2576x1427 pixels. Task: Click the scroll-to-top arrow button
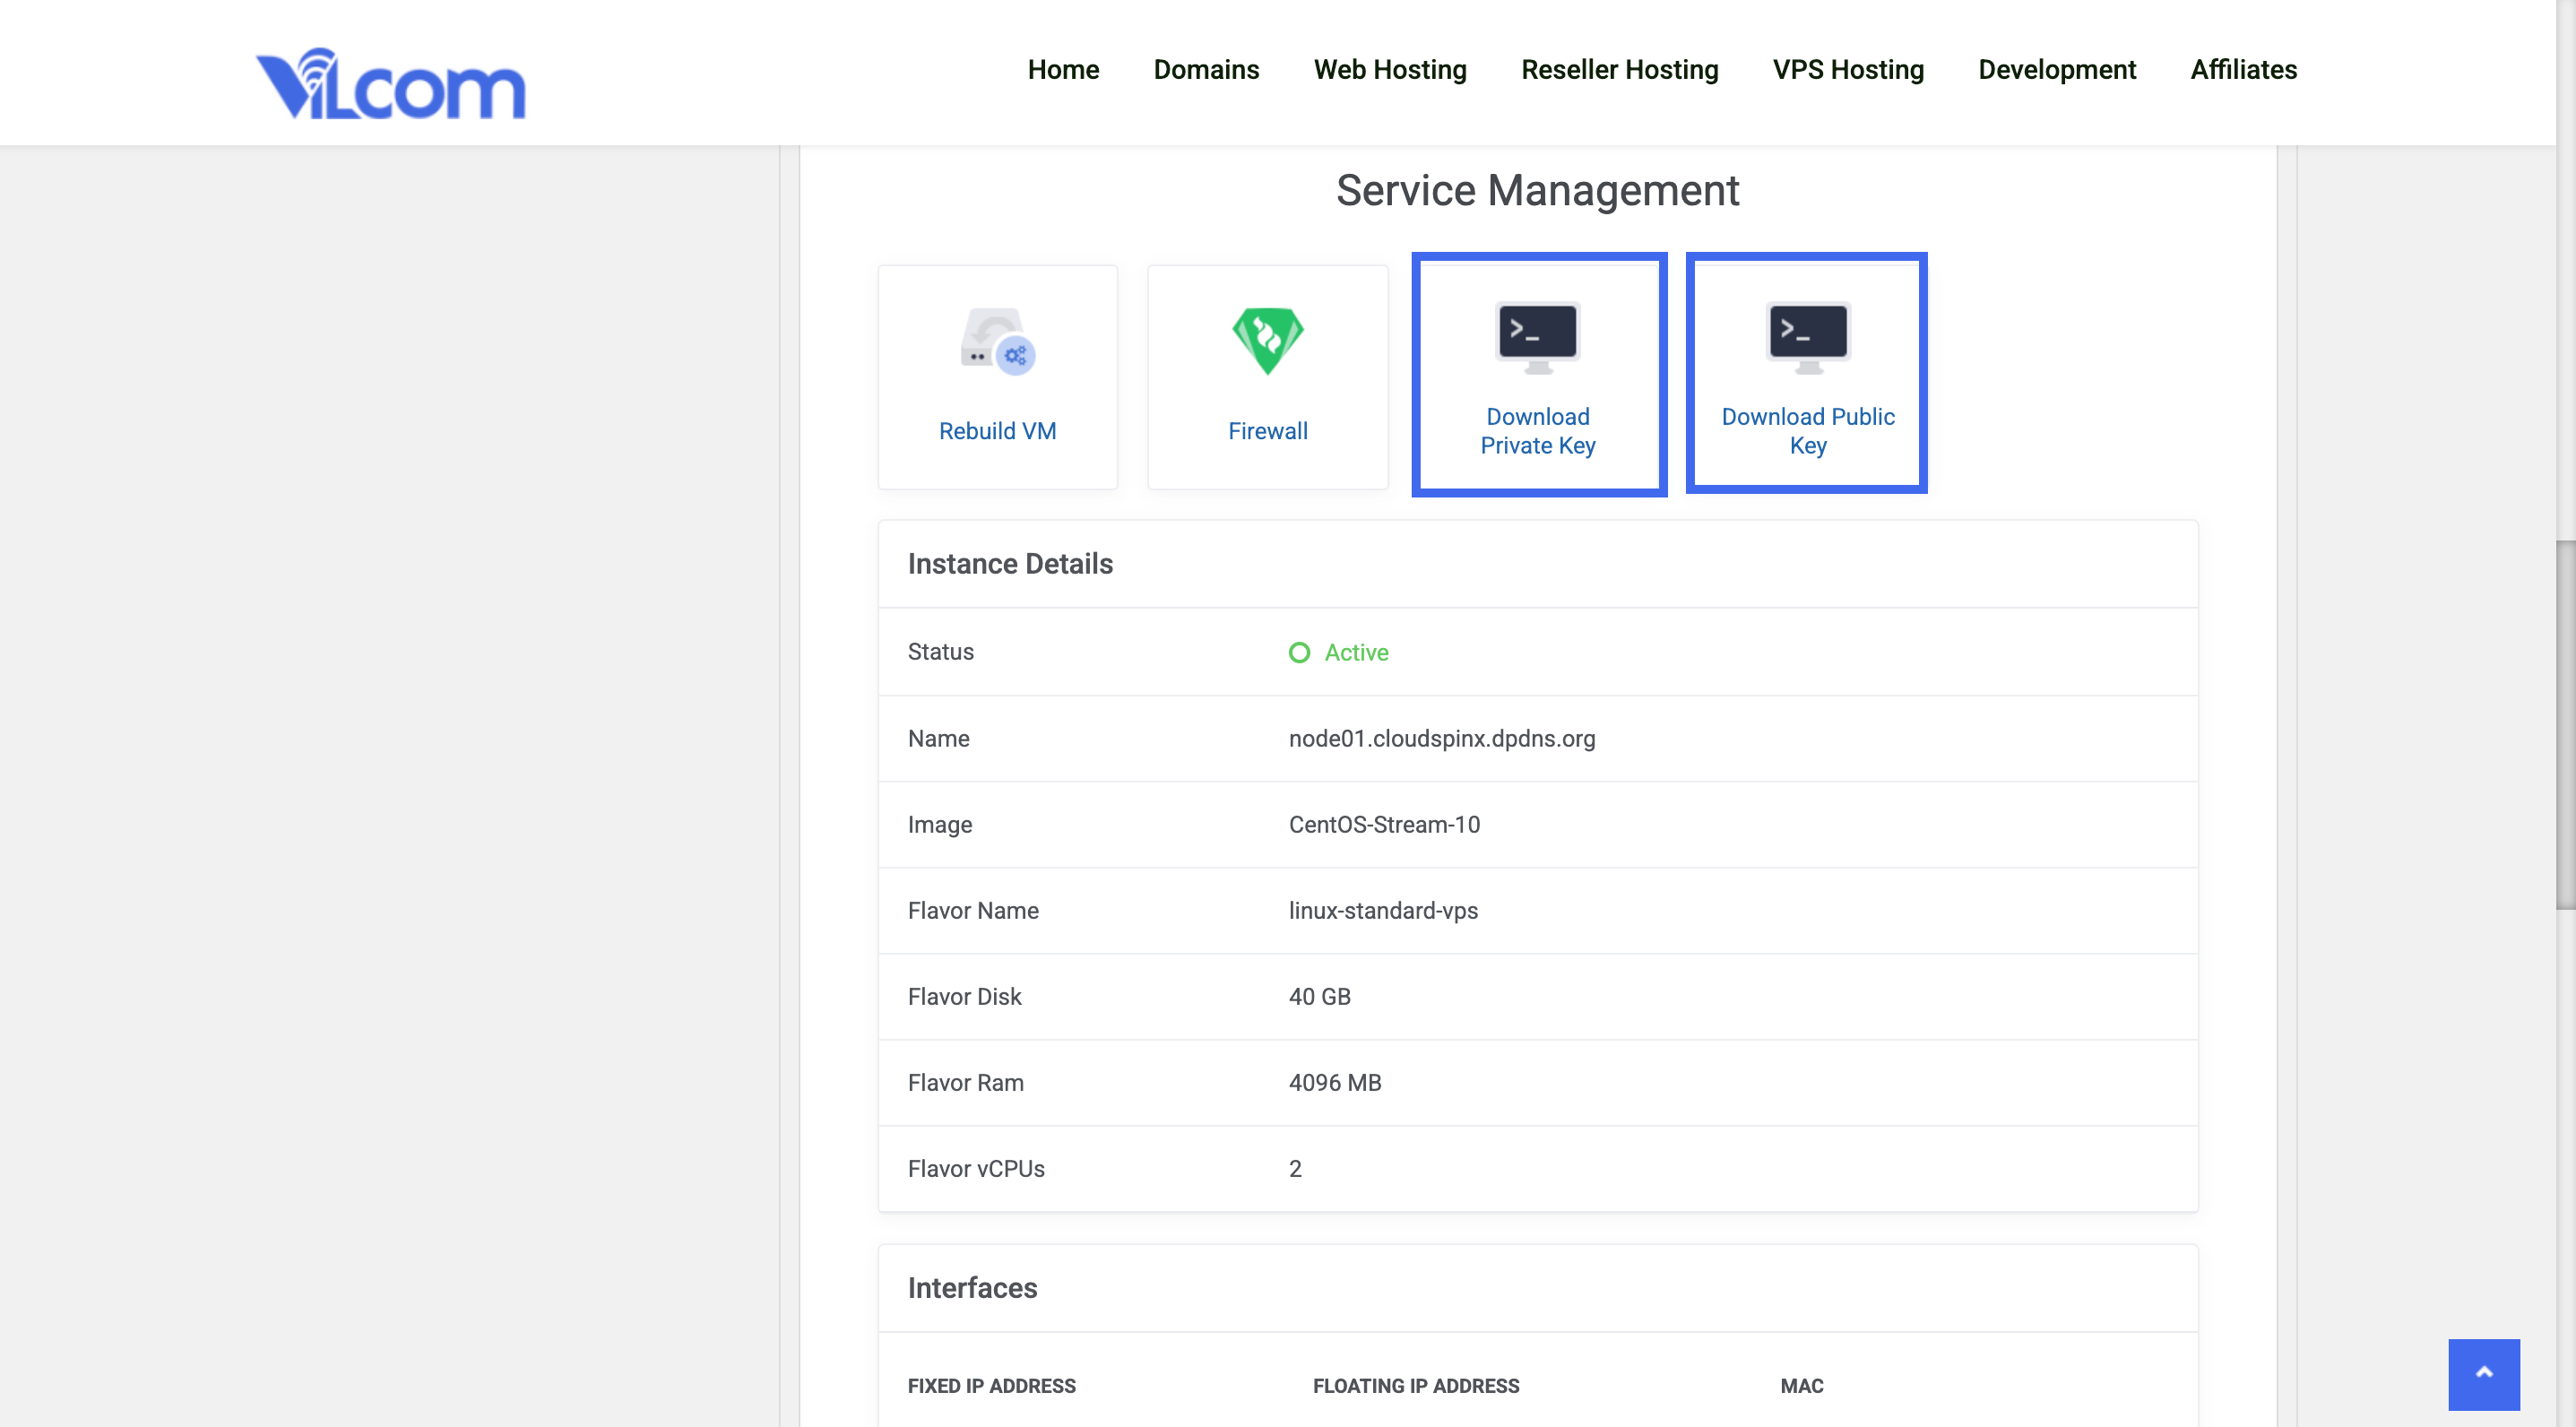pos(2483,1374)
